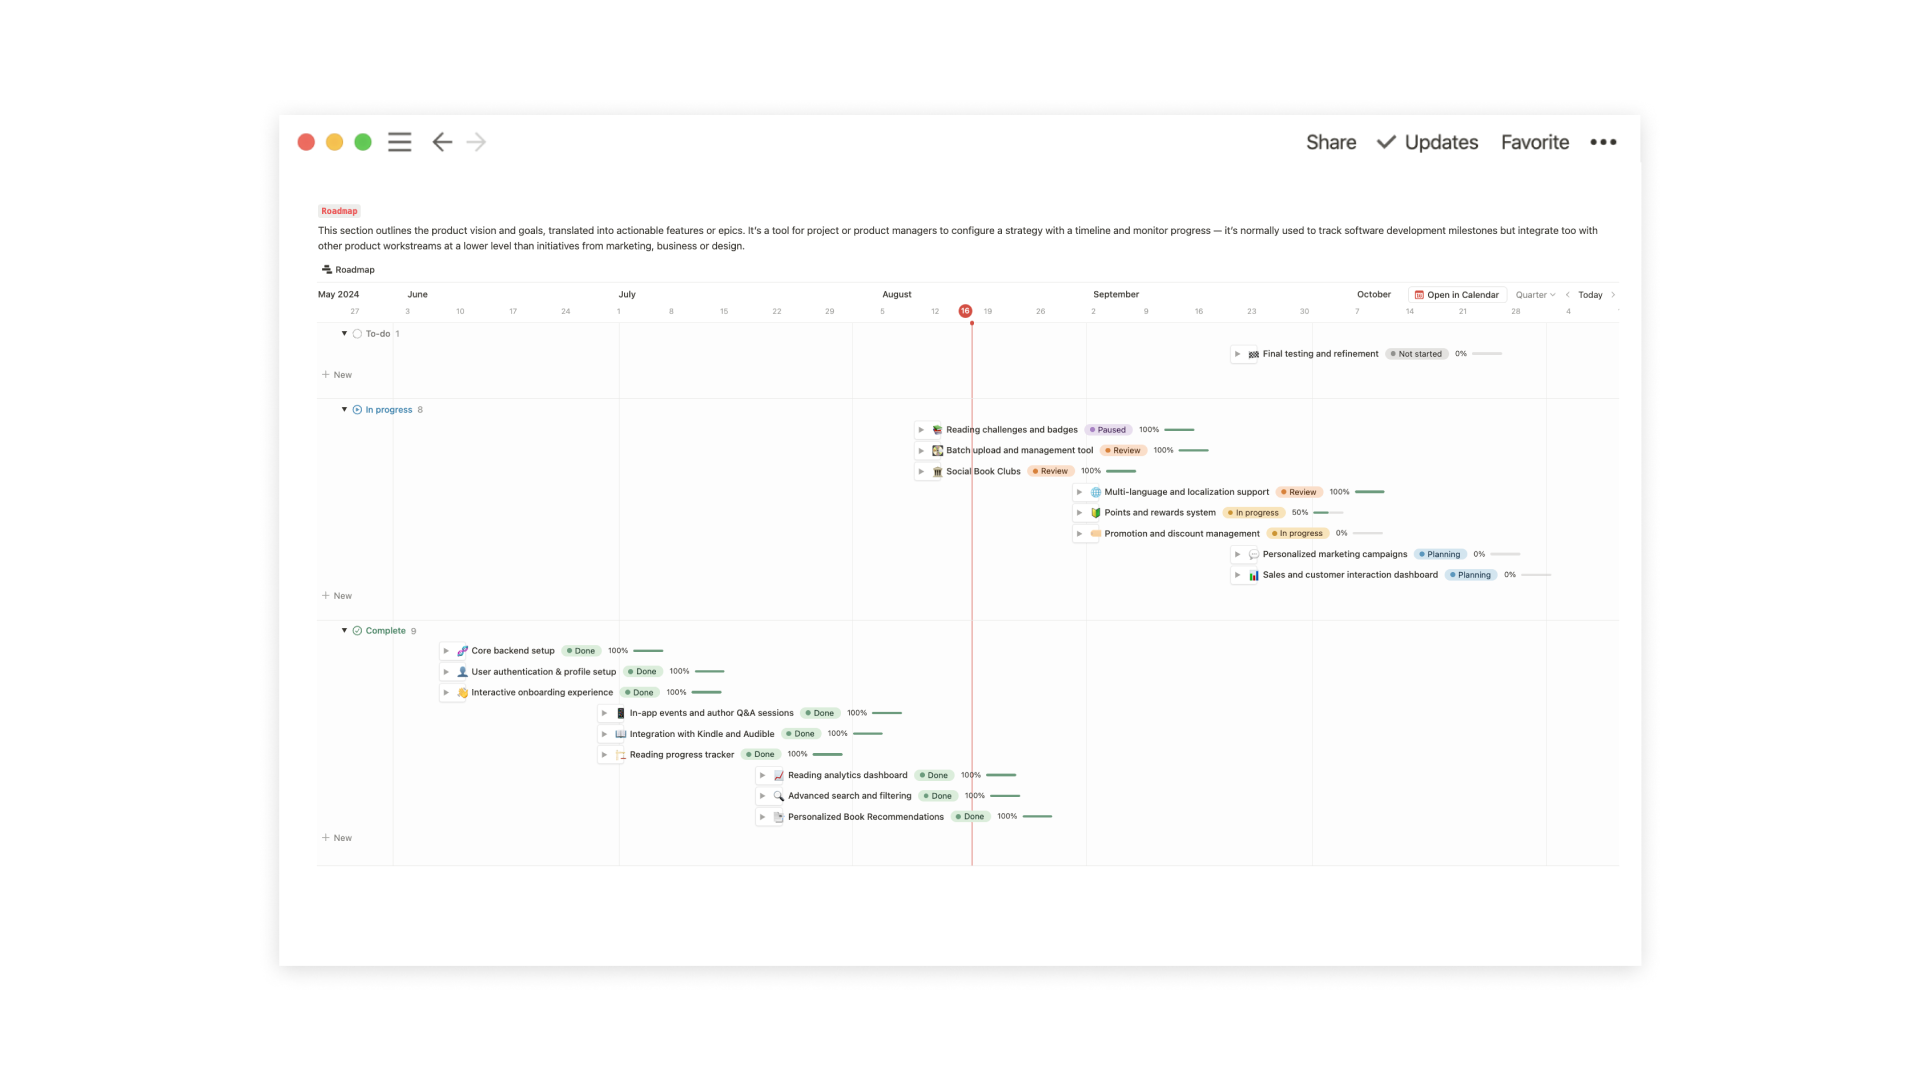Screen dimensions: 1920x1080
Task: Click the Core backend setup icon
Action: (x=462, y=651)
